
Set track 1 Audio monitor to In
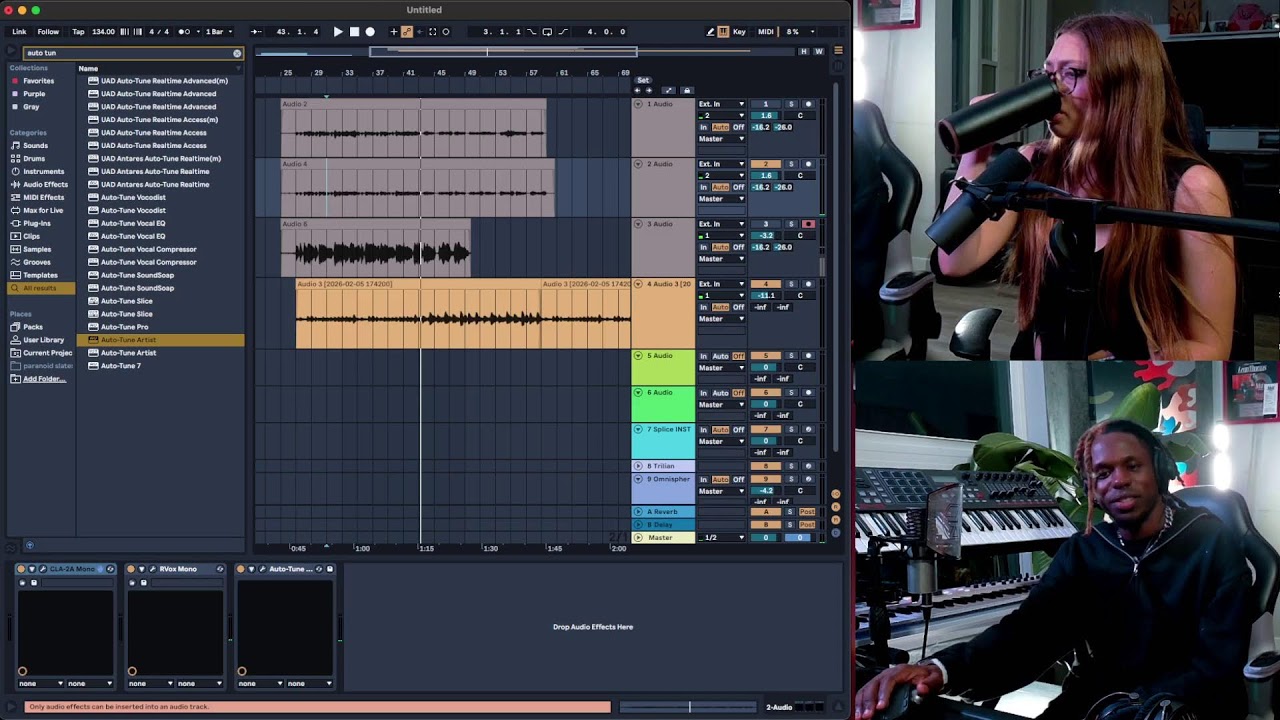(703, 127)
